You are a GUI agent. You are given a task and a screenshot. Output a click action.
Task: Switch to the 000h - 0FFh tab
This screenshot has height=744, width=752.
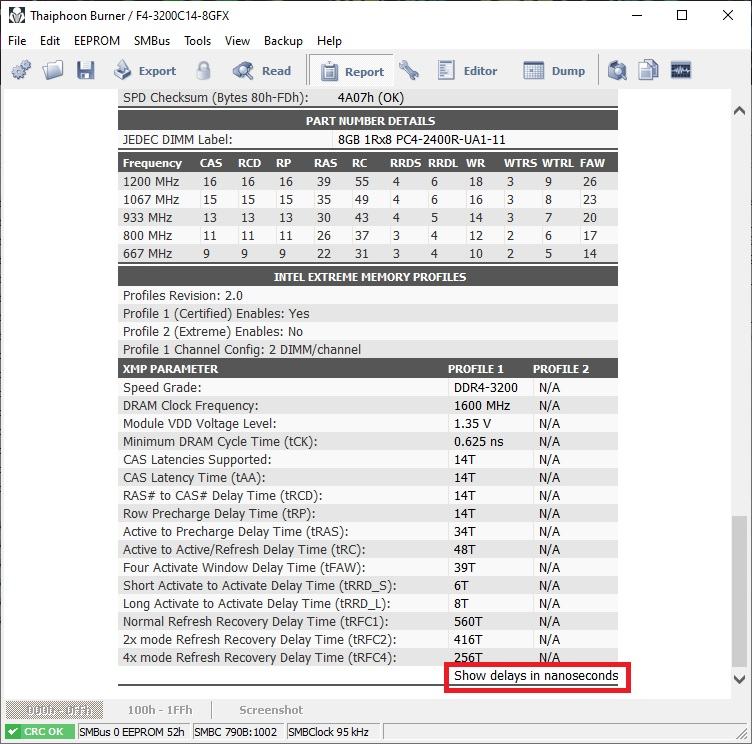tap(54, 710)
